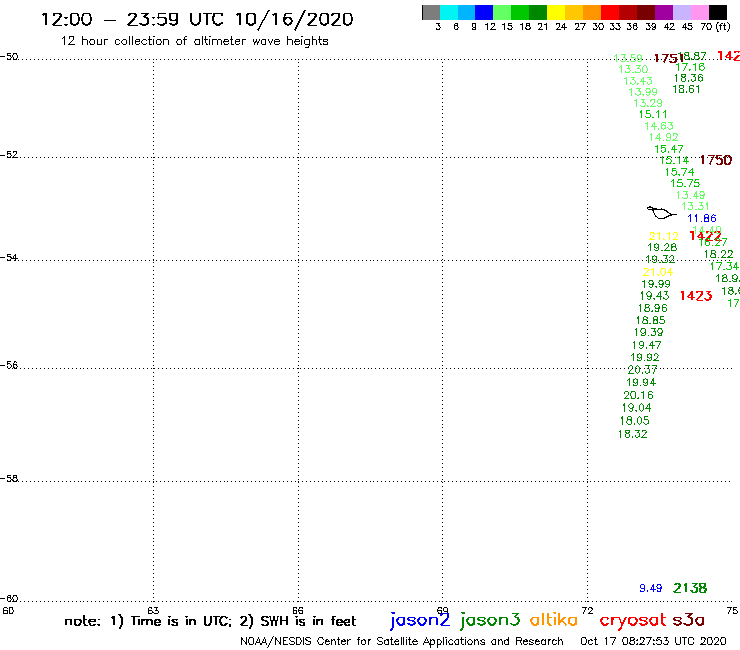Image resolution: width=740 pixels, height=650 pixels.
Task: Click timestamp 'Oct 17 08:27:53 UTC 2020'
Action: (x=653, y=641)
